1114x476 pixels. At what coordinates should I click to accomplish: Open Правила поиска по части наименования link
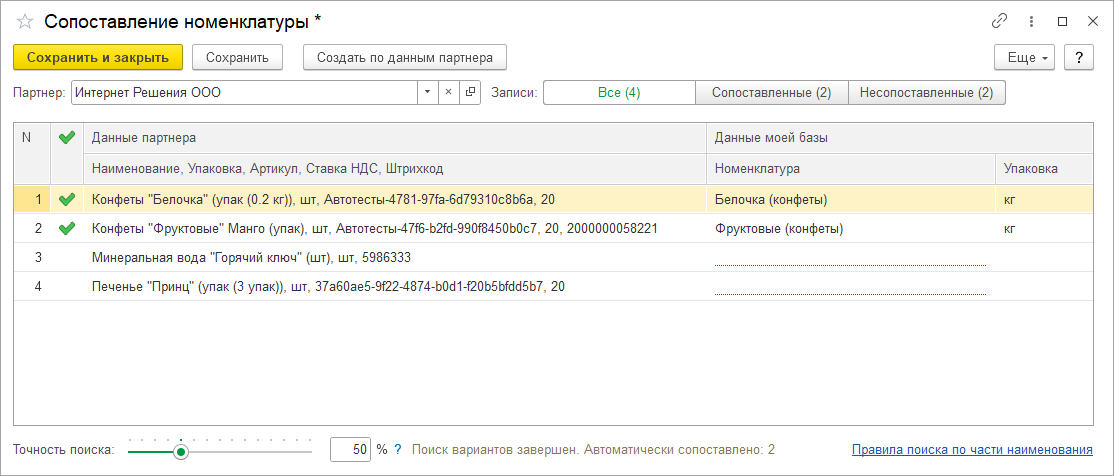point(972,449)
